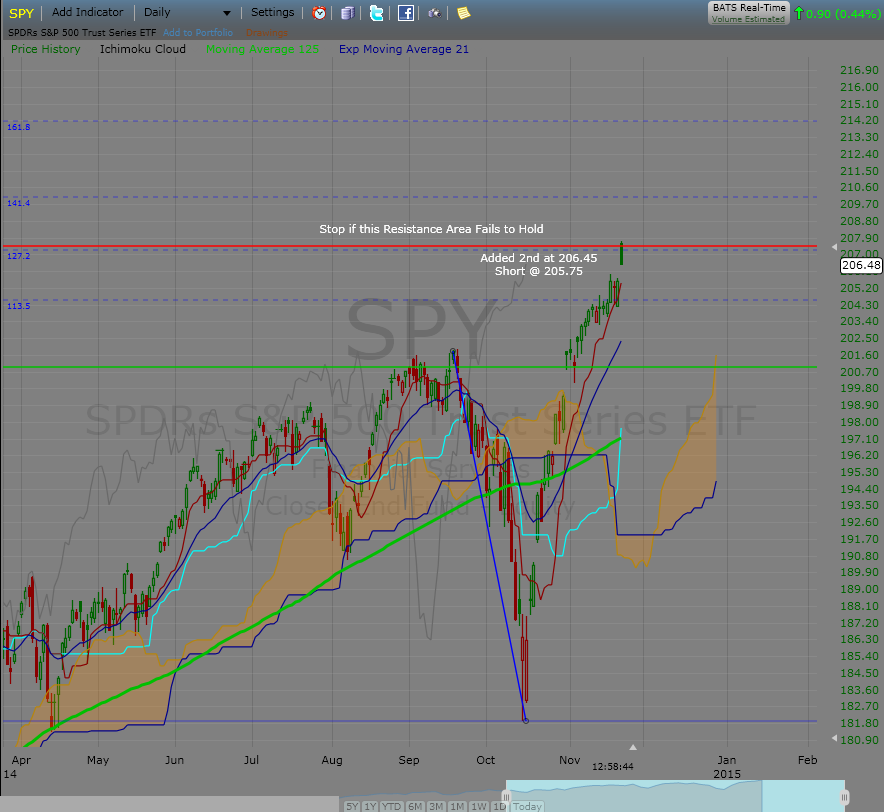Click the highlighted navigator range window
884x812 pixels.
(675, 796)
